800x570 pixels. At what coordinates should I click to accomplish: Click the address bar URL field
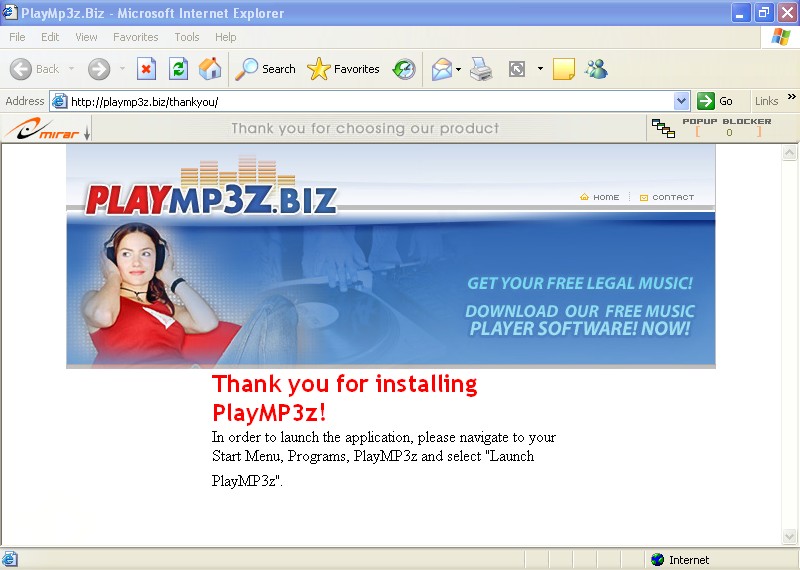pos(370,102)
